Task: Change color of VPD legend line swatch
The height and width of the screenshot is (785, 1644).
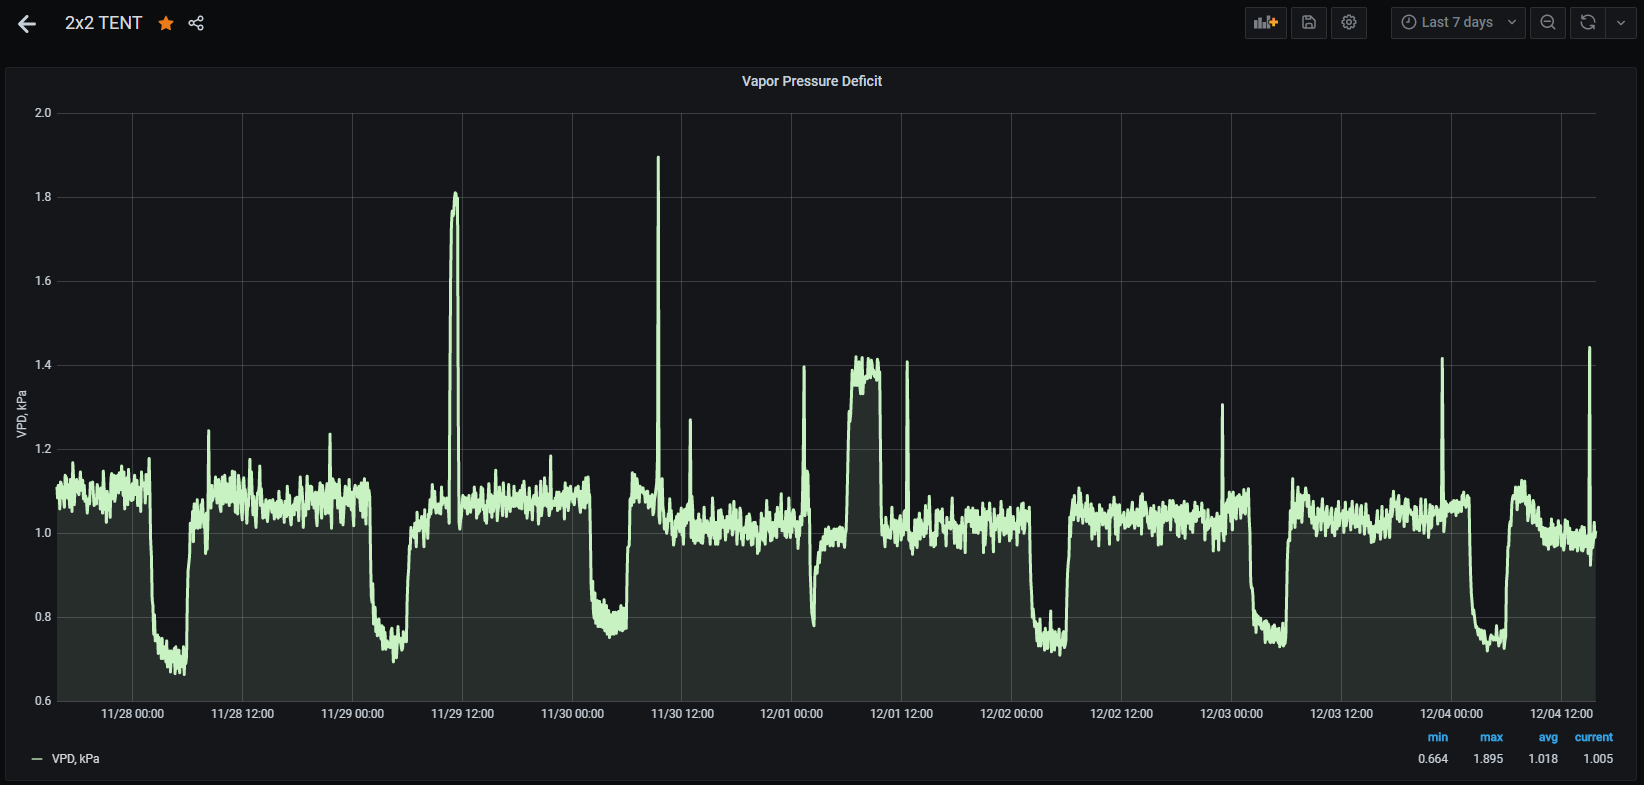Action: click(x=37, y=759)
